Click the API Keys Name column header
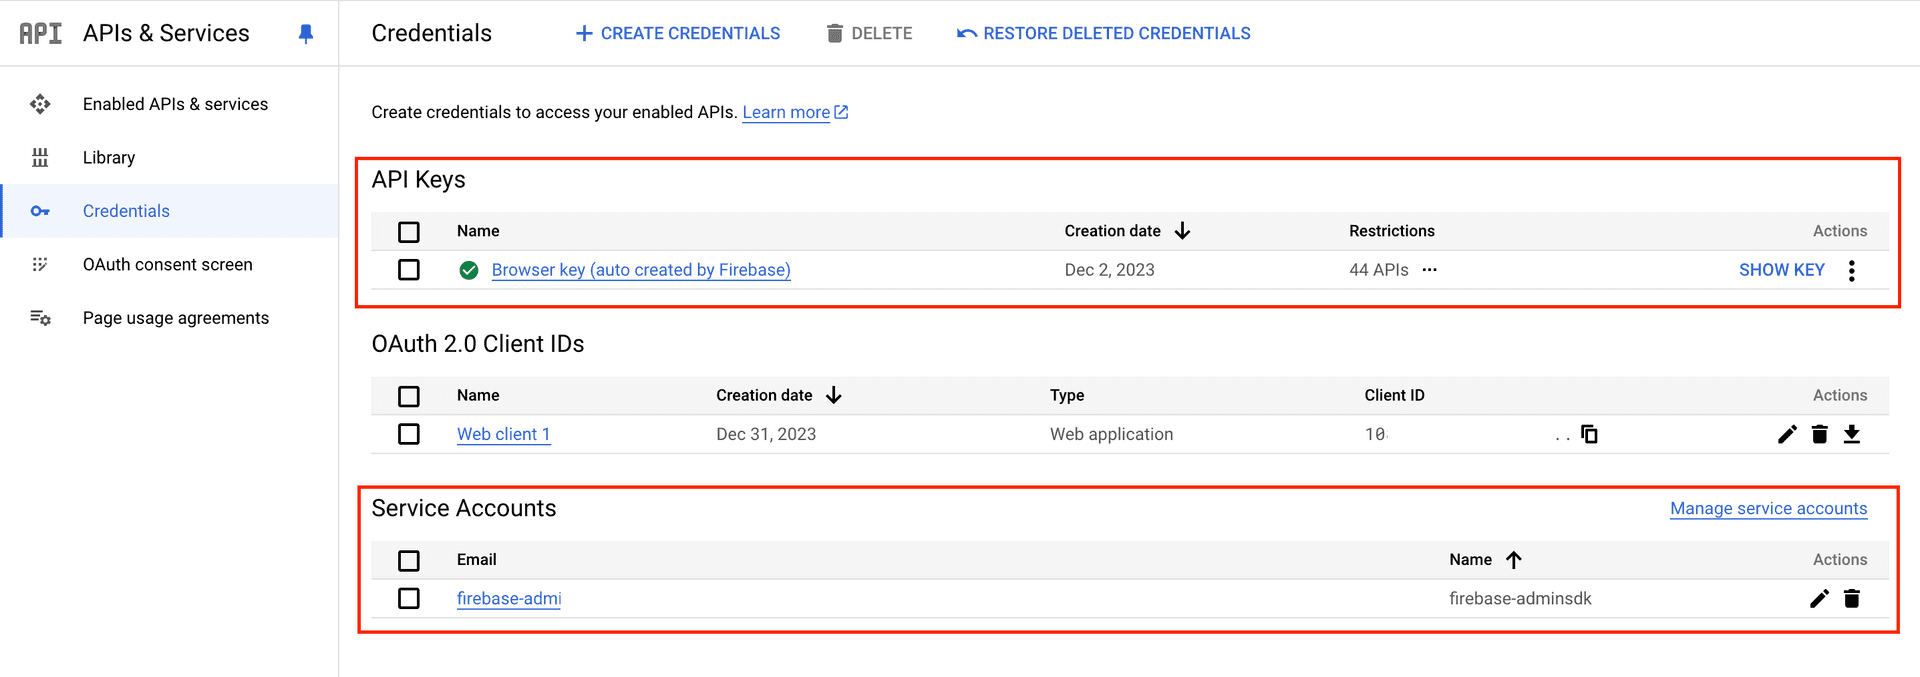 point(478,231)
